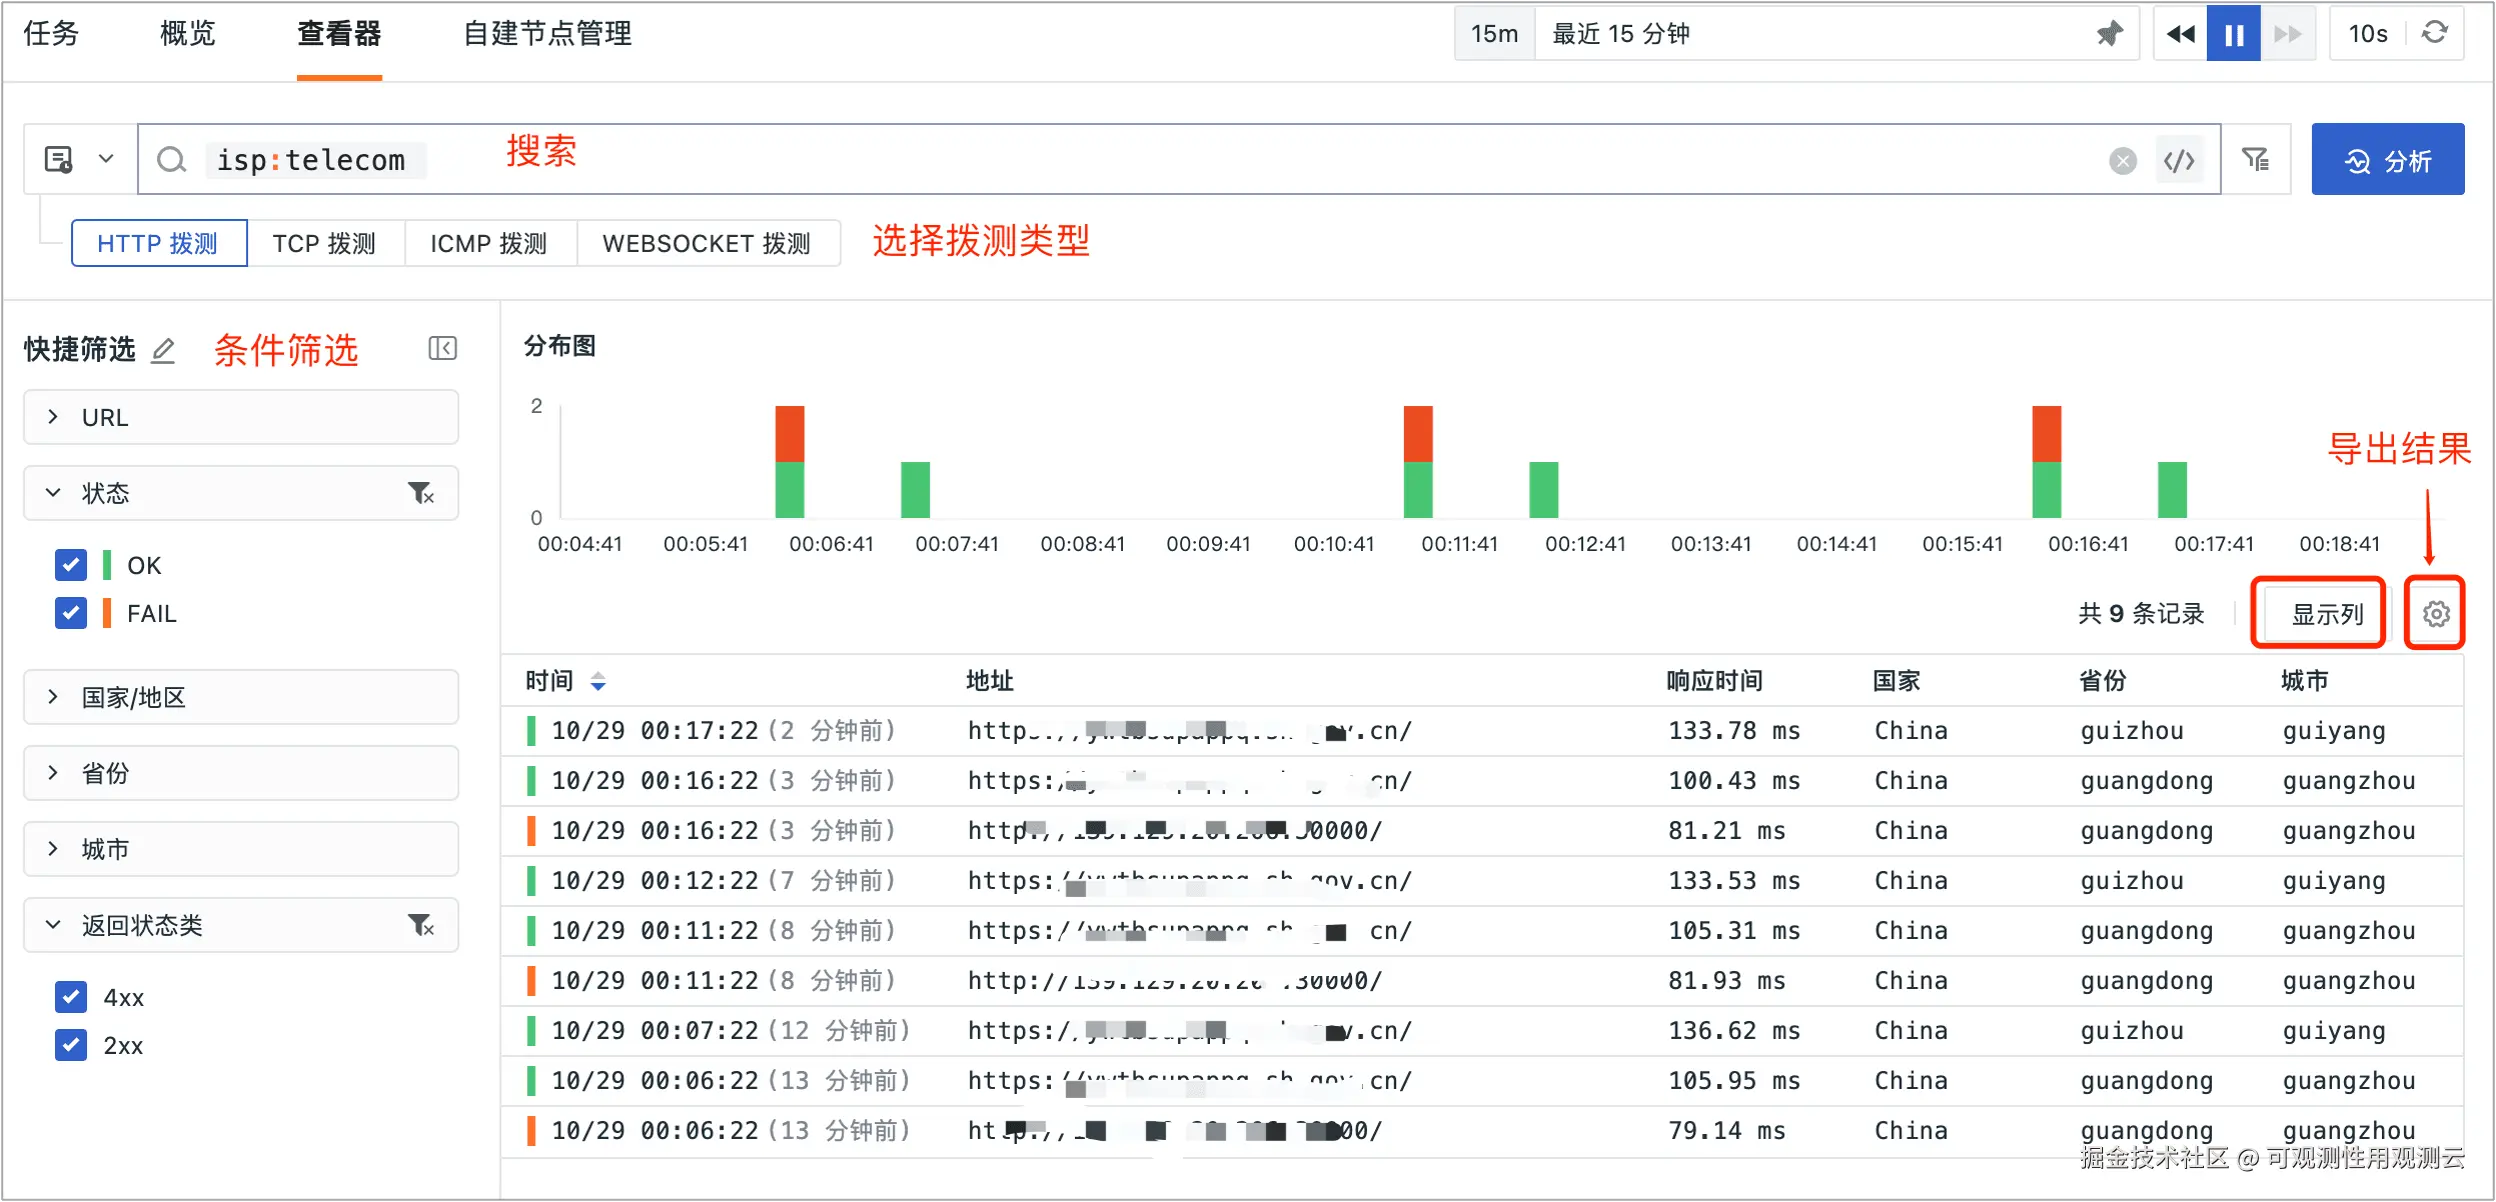Open the 概览 tab

coord(187,34)
